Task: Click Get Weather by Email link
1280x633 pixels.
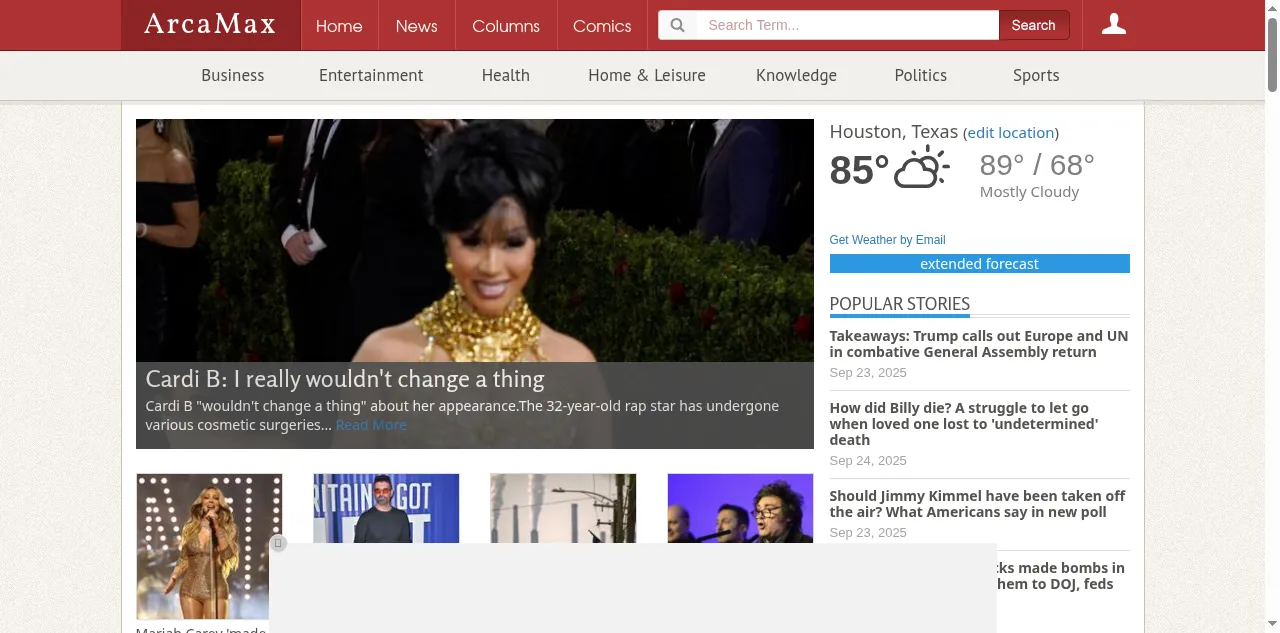Action: click(887, 240)
